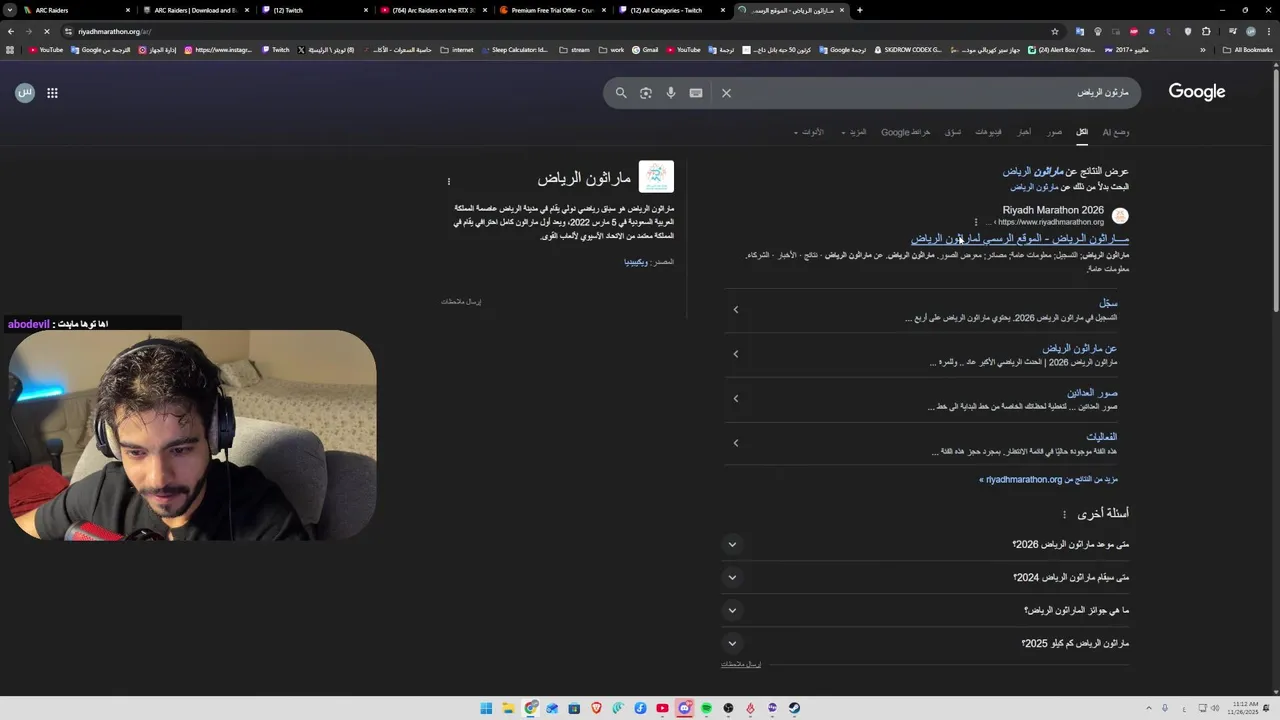Open OBS Studio from taskbar
Viewport: 1280px width, 720px height.
(728, 708)
